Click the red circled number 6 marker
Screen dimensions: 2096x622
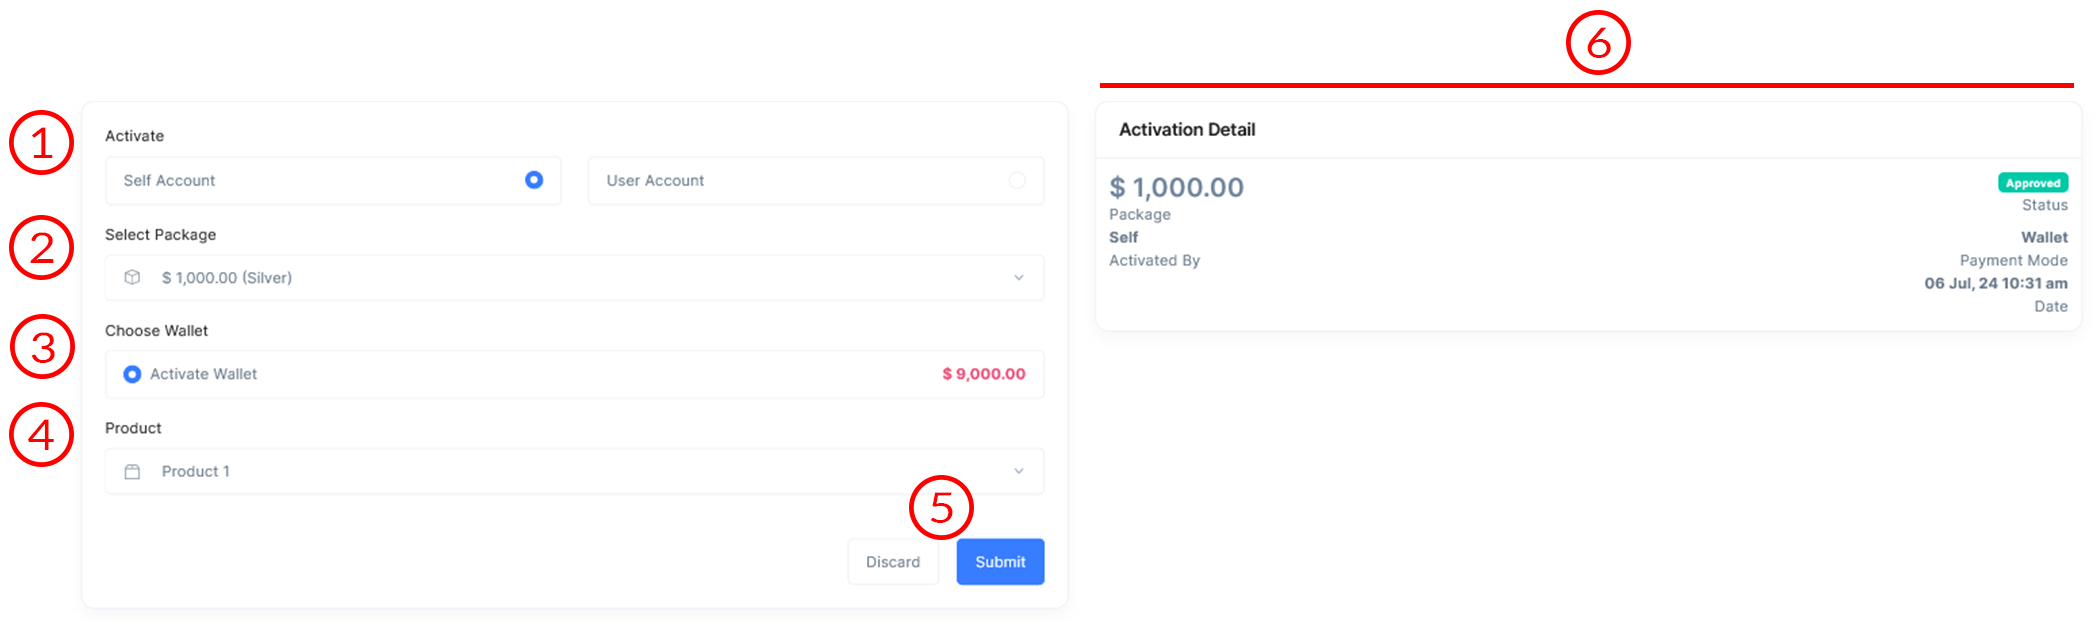click(x=1597, y=43)
